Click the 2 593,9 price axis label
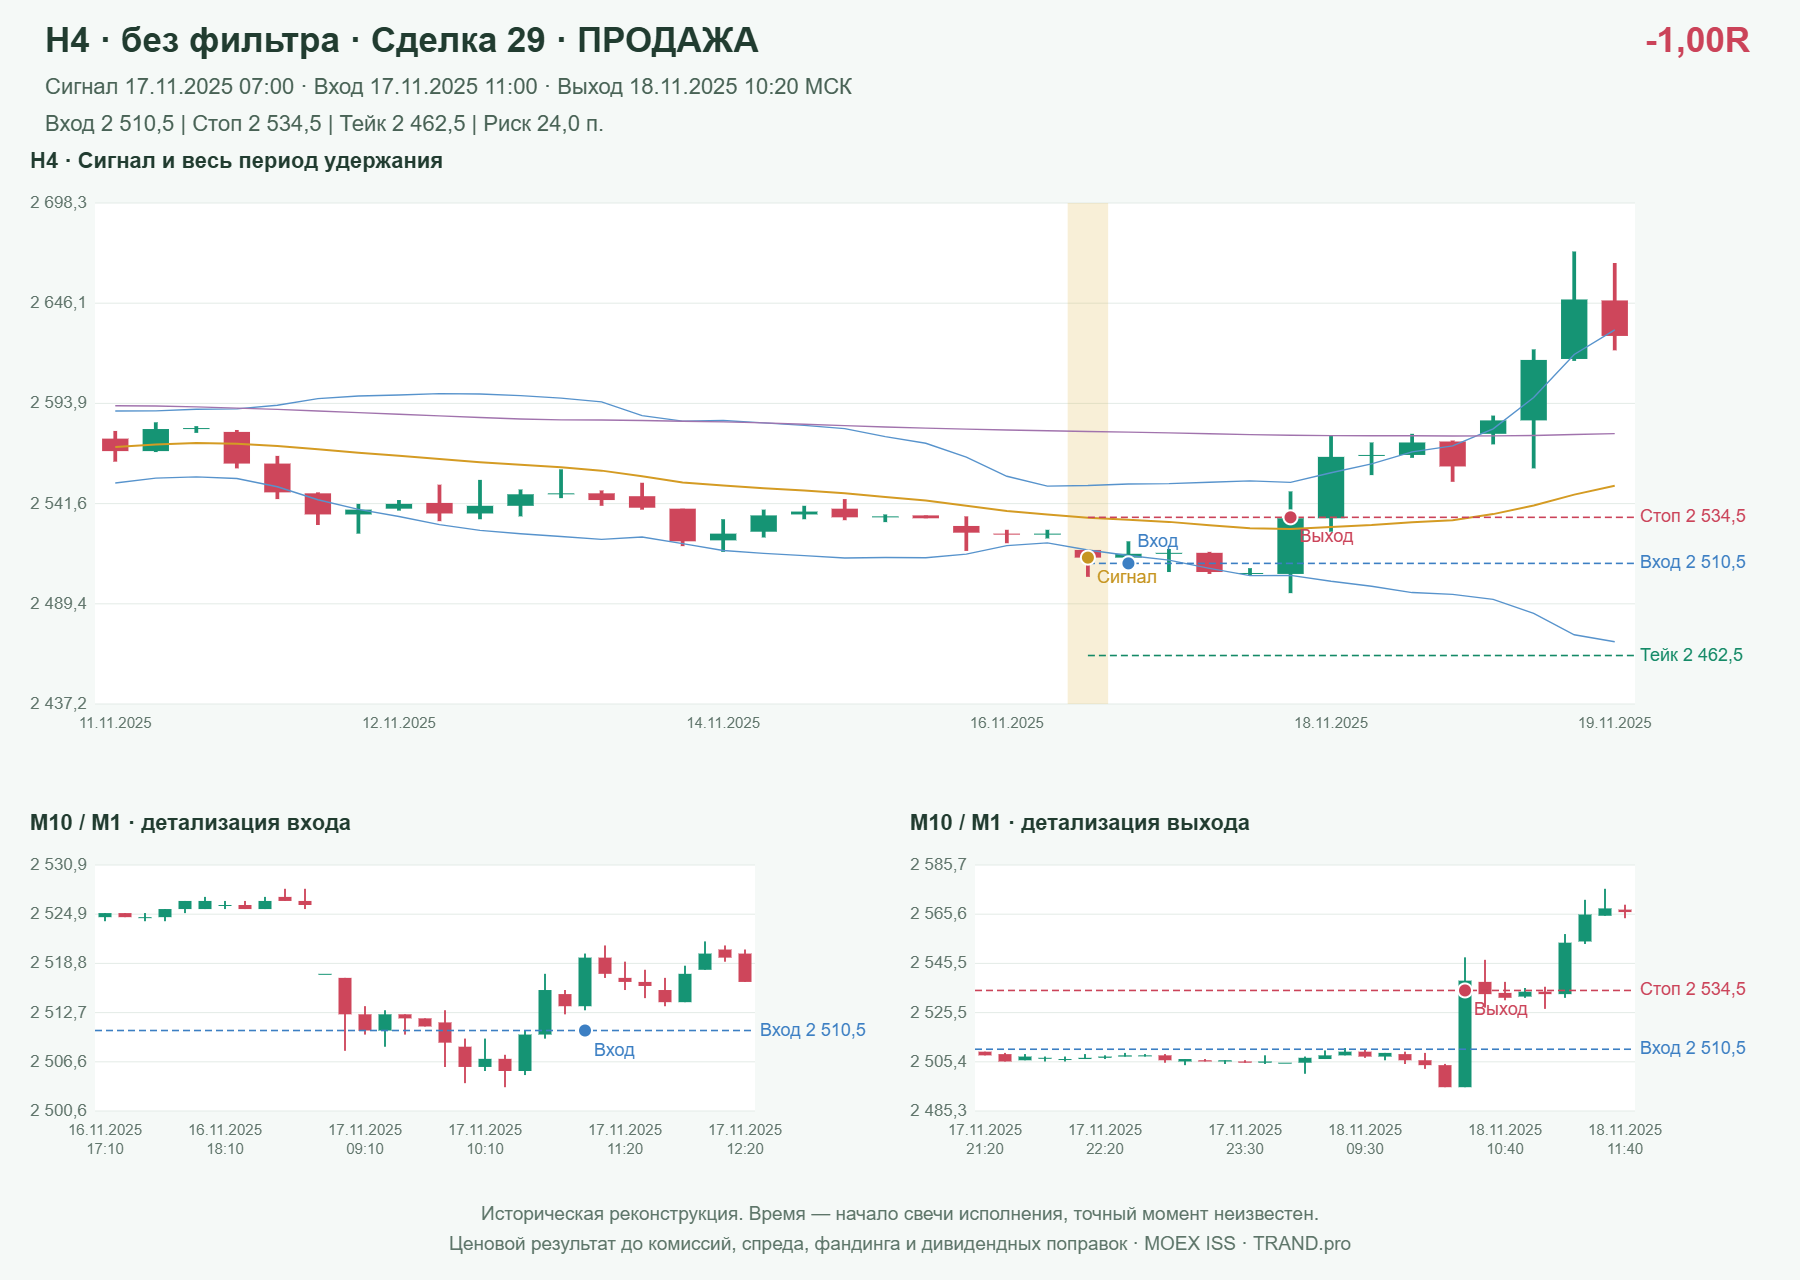The image size is (1800, 1280). pos(58,403)
